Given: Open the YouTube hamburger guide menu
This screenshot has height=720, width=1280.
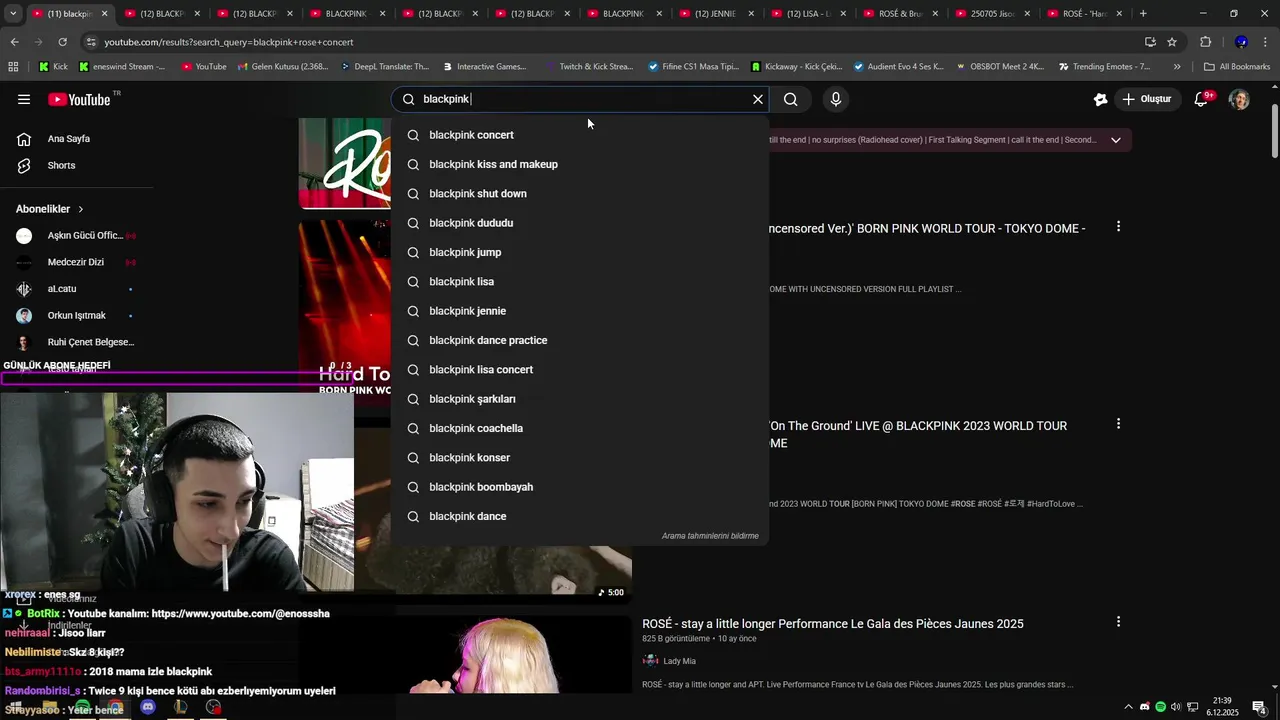Looking at the screenshot, I should click(24, 99).
